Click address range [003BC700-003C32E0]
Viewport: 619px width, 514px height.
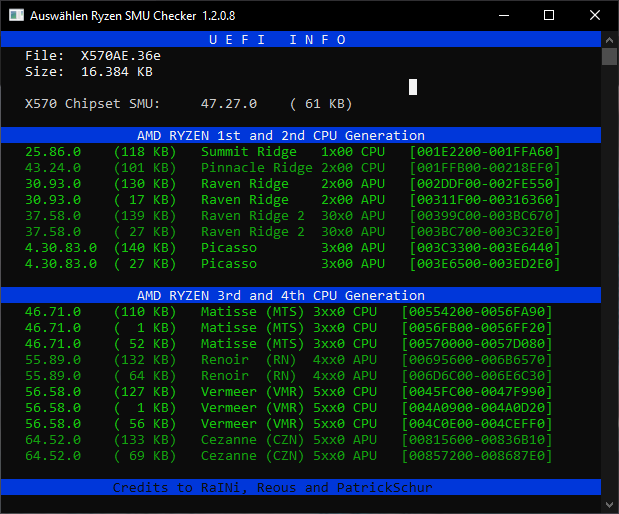[x=485, y=232]
